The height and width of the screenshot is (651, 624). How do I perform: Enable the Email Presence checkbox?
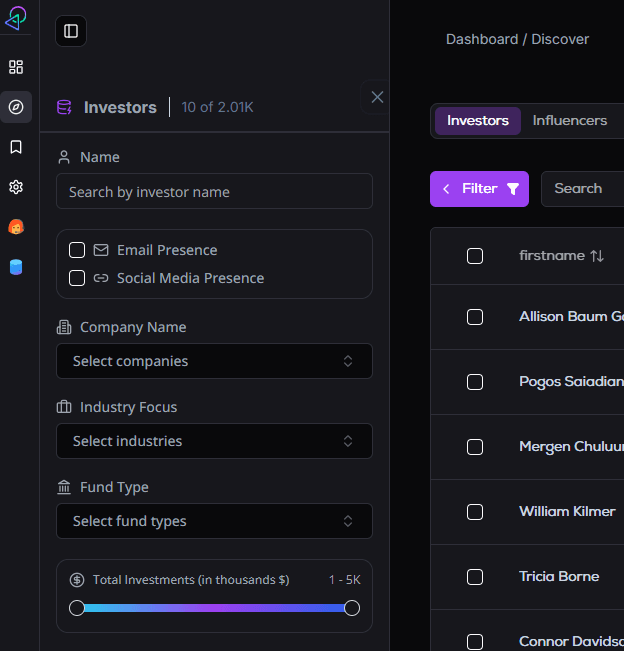(77, 250)
